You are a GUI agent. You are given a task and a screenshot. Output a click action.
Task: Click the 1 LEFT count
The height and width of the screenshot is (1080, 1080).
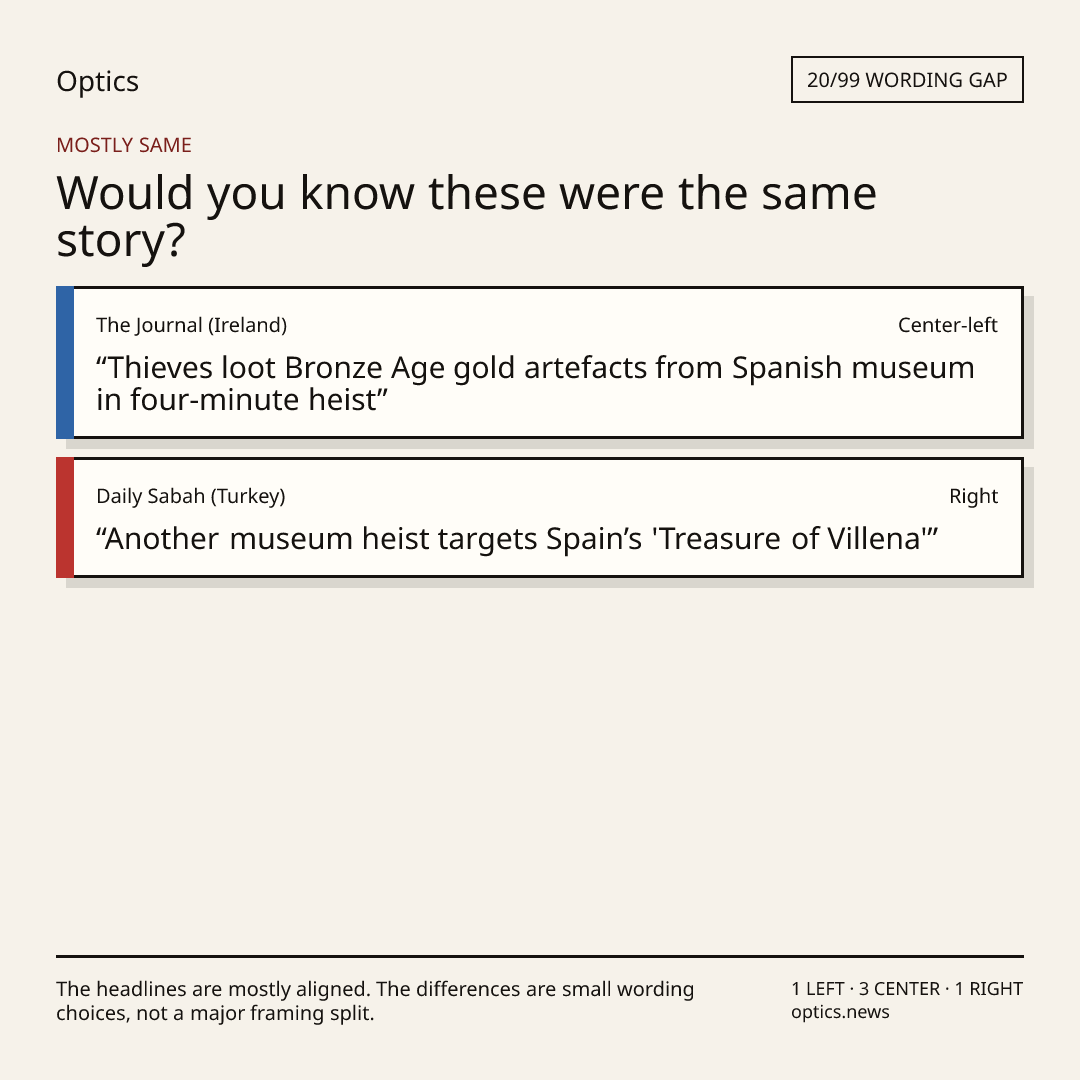pyautogui.click(x=818, y=989)
